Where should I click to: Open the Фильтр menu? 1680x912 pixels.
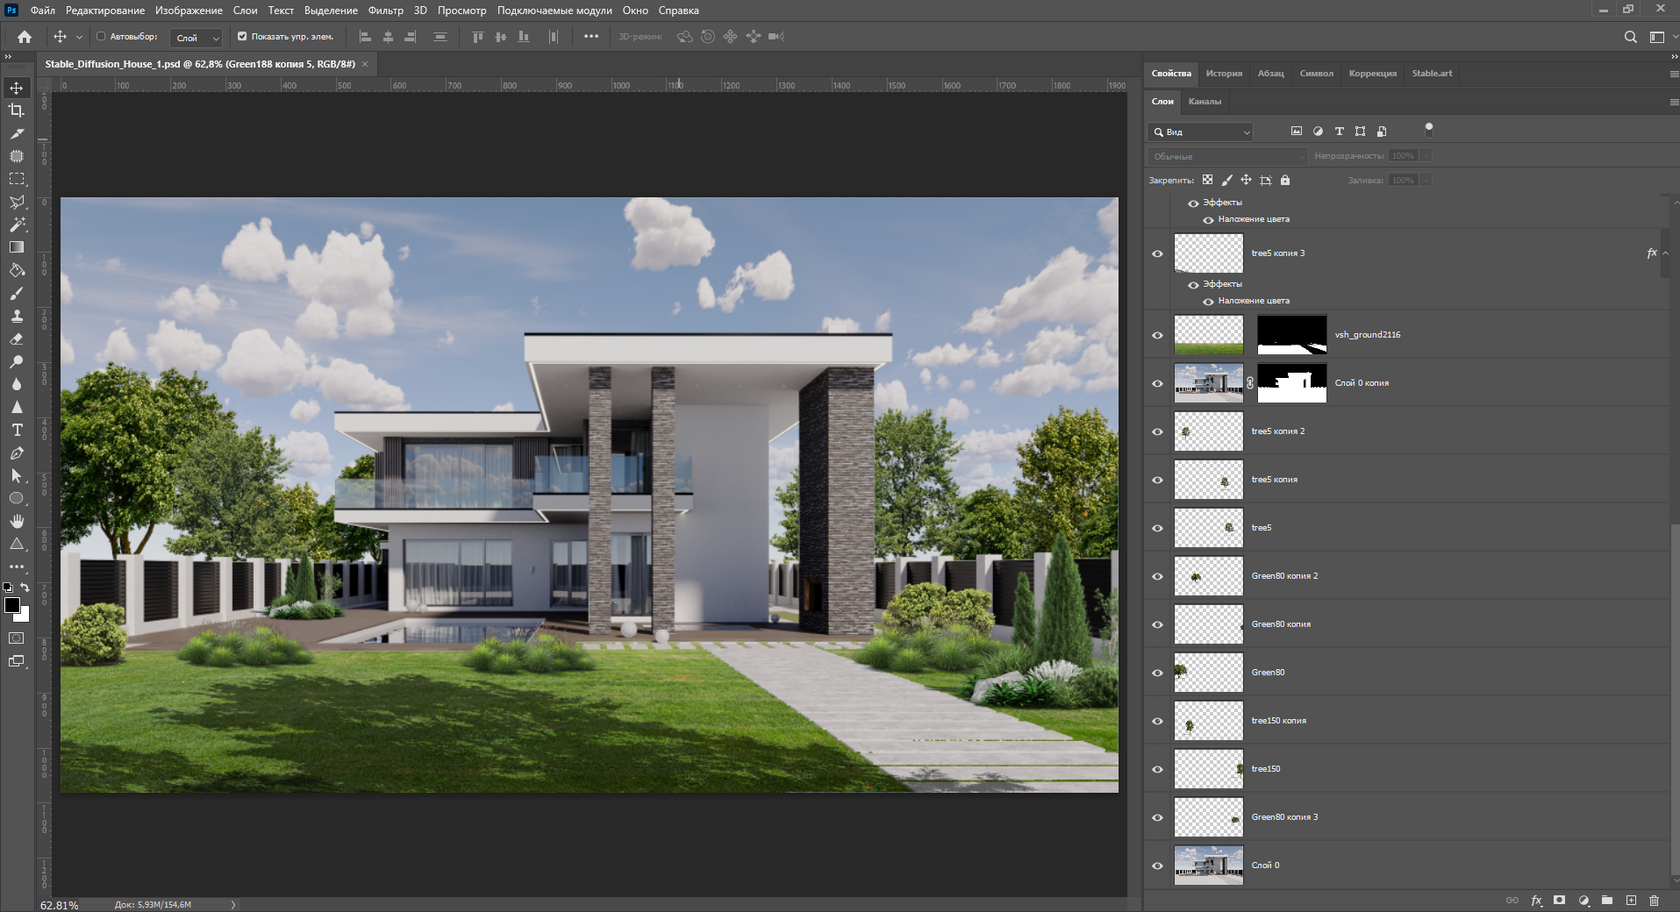pyautogui.click(x=385, y=10)
